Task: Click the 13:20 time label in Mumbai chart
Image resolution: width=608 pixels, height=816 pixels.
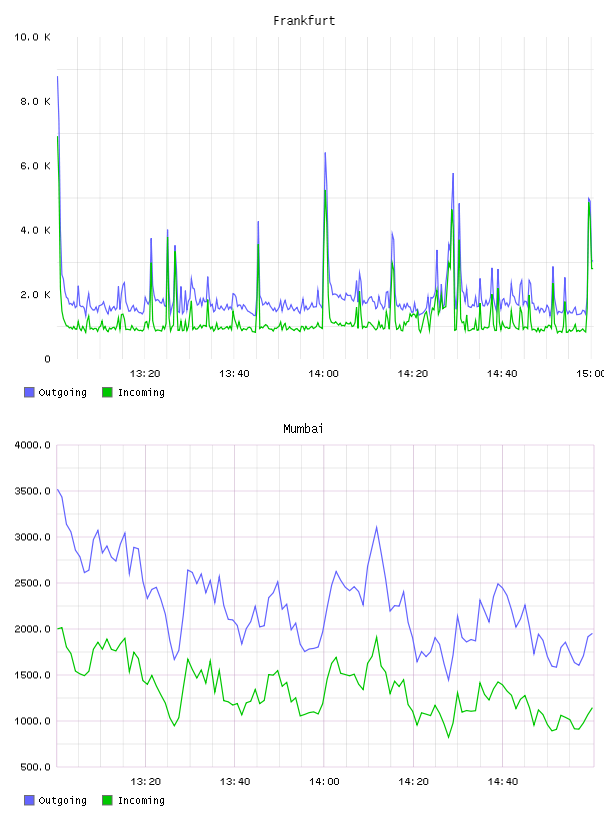Action: pos(145,782)
